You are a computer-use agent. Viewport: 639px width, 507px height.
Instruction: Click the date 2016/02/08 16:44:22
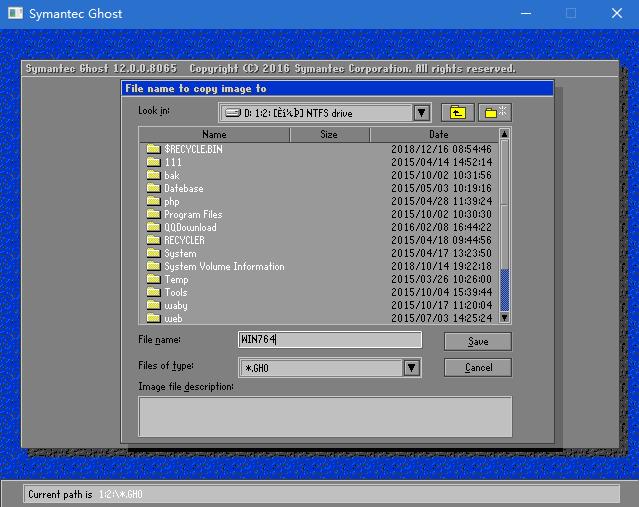point(441,227)
